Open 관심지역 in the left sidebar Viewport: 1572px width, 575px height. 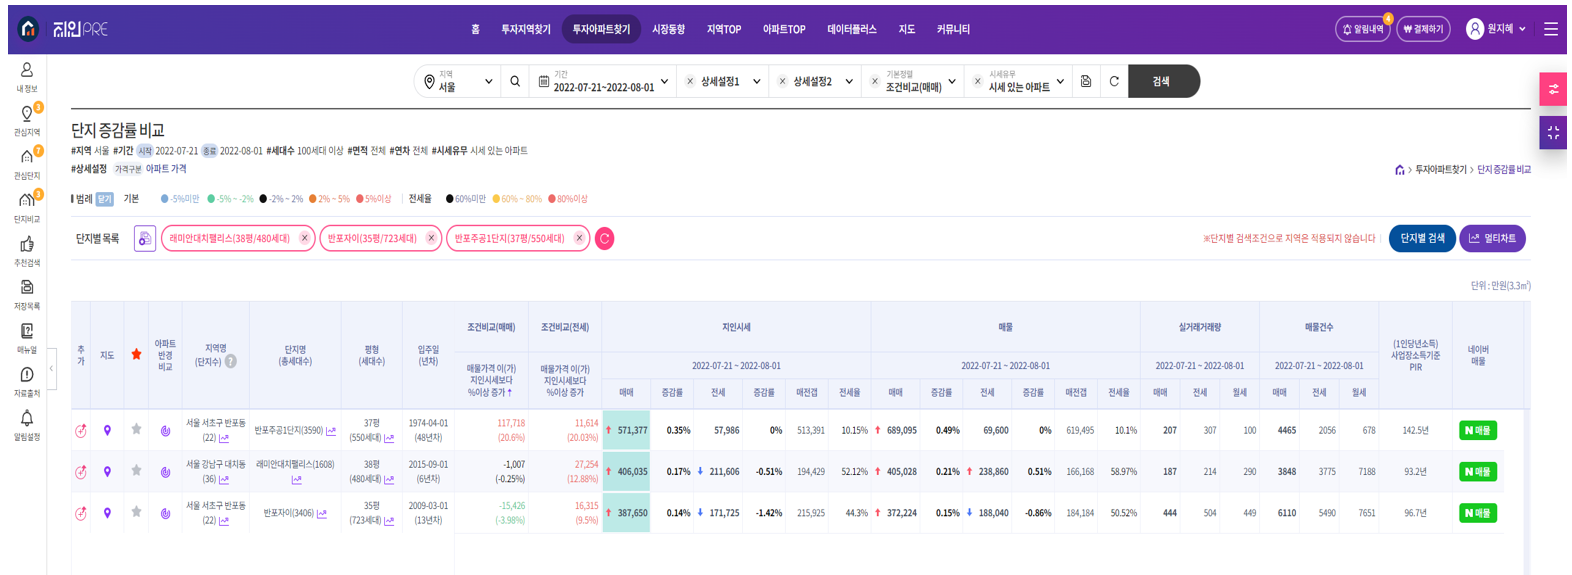(x=27, y=120)
